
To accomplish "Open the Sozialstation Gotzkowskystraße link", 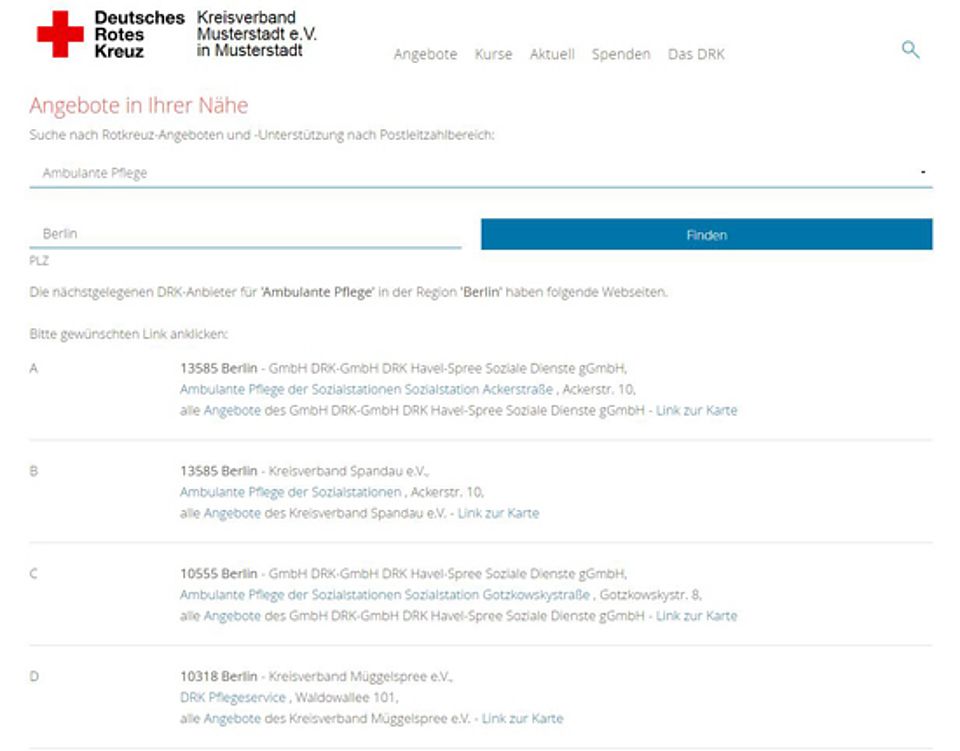I will click(385, 595).
